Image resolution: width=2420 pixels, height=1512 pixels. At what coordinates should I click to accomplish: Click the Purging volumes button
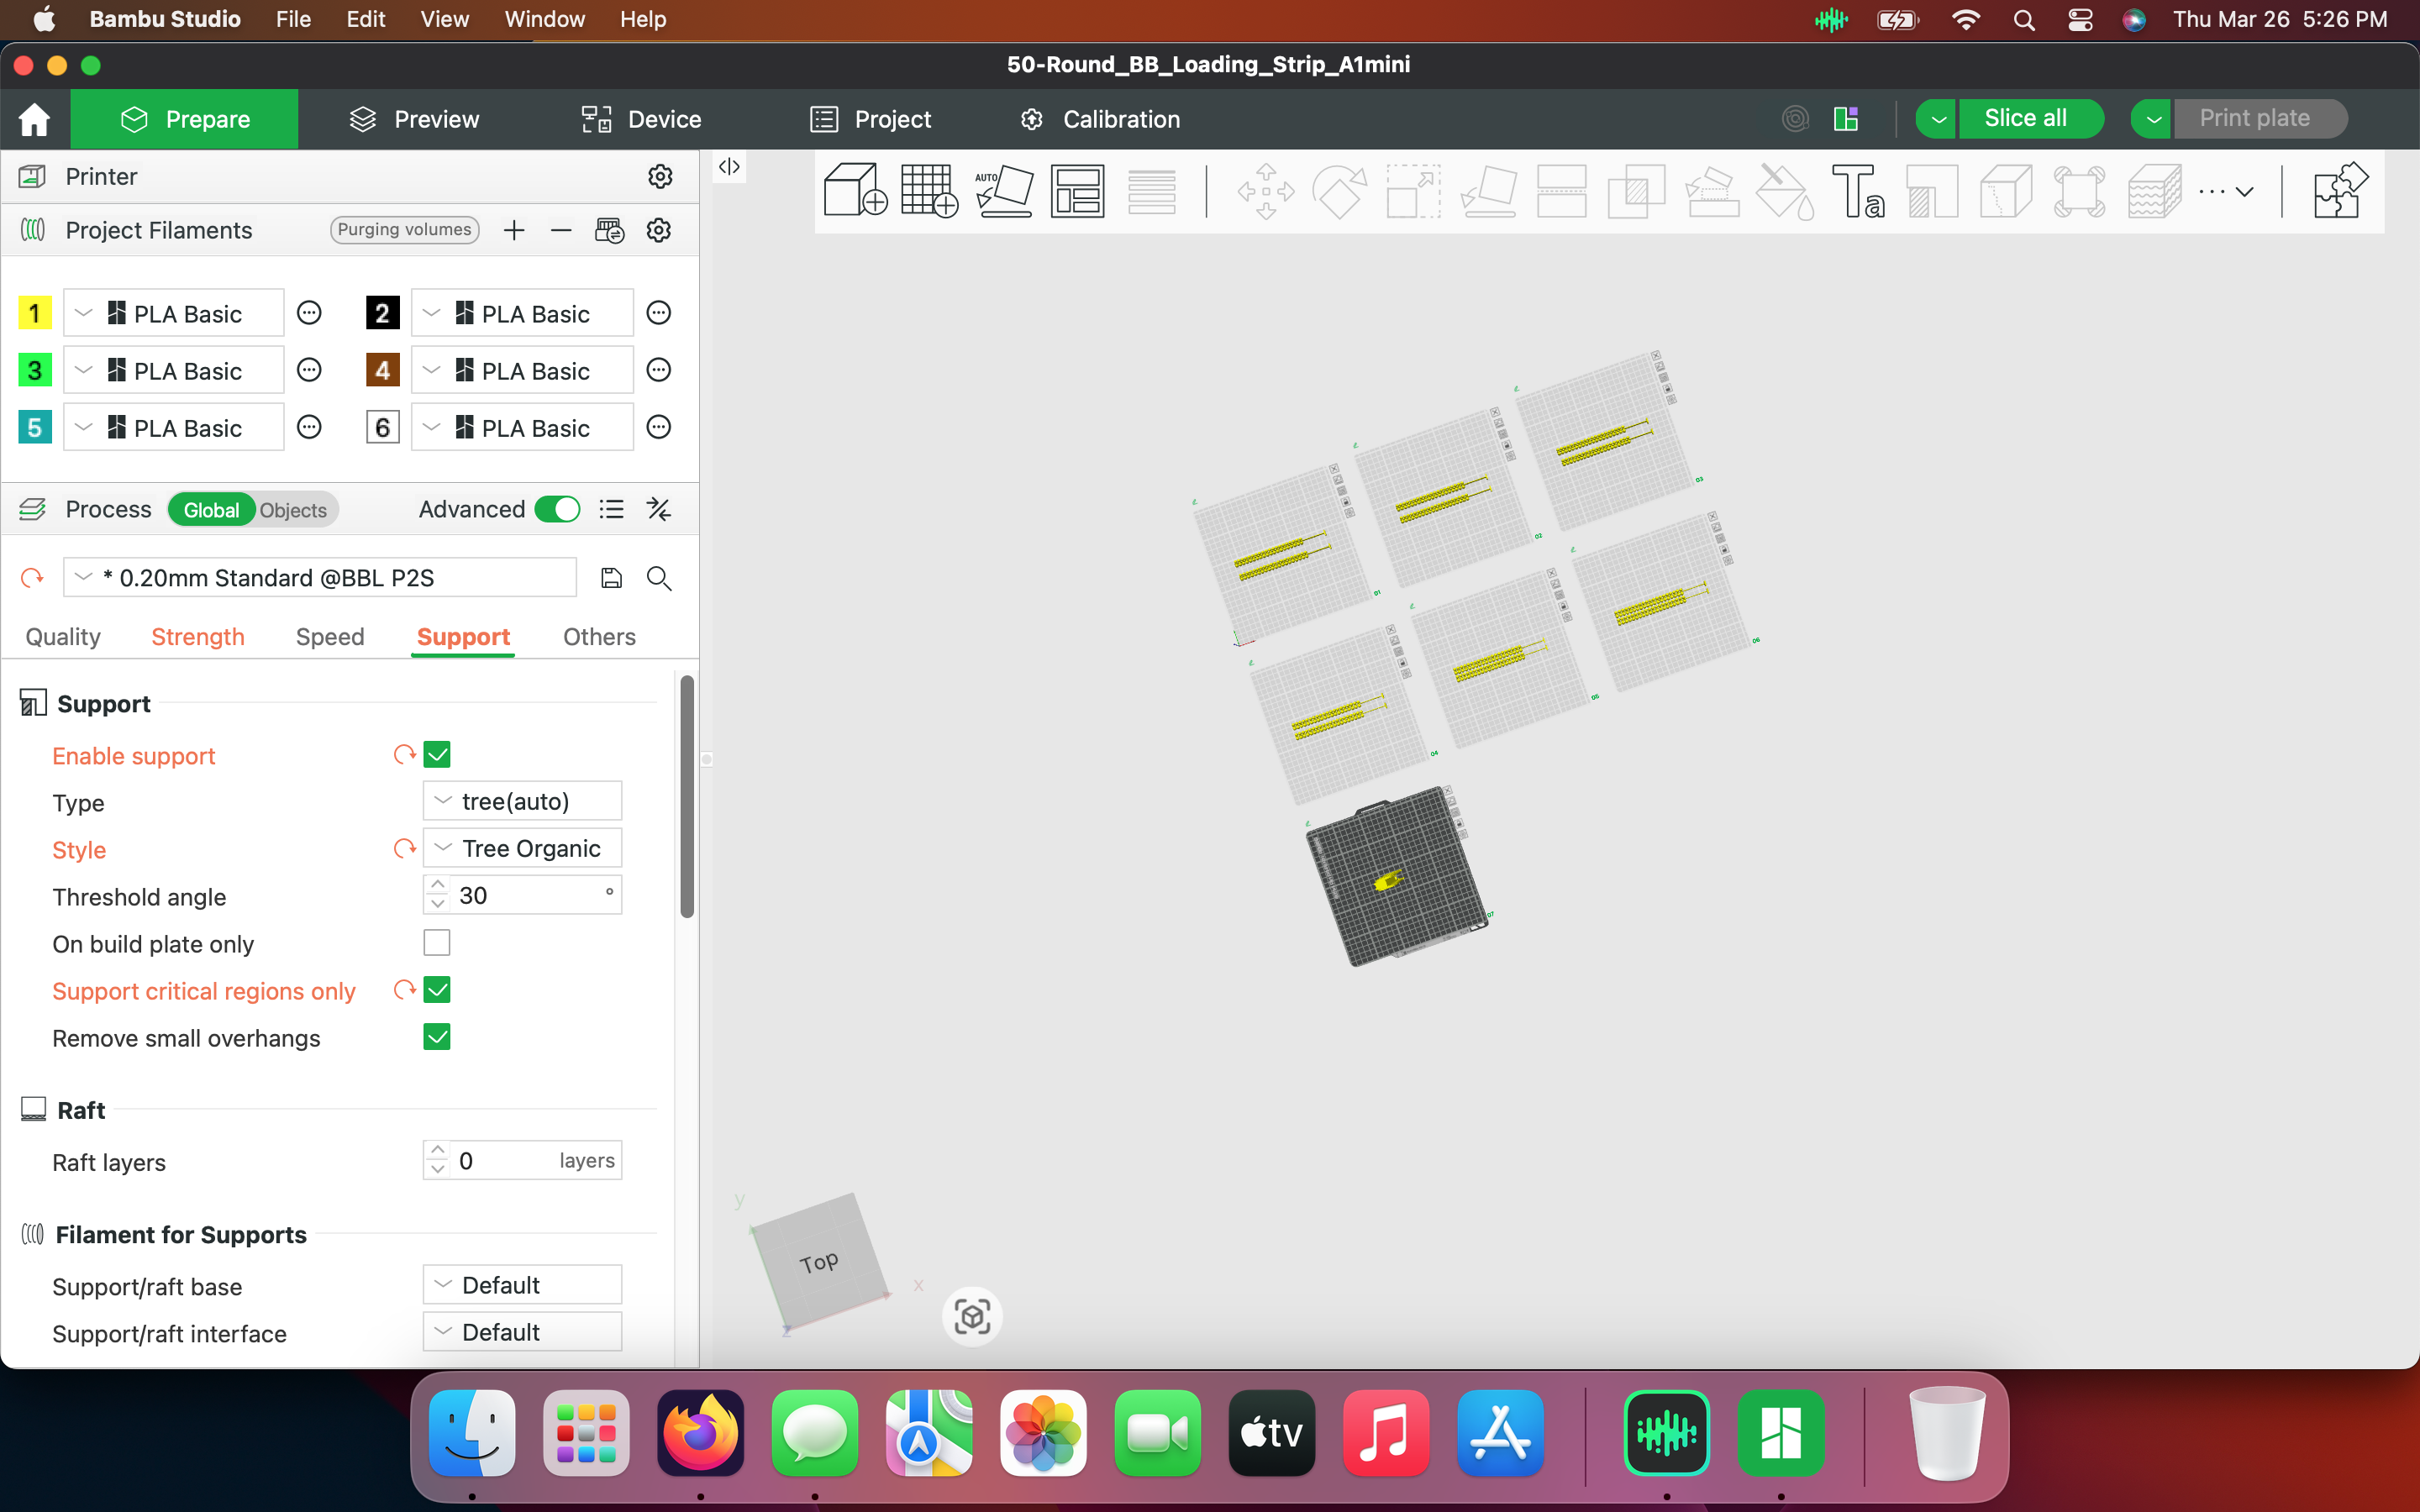pyautogui.click(x=404, y=229)
